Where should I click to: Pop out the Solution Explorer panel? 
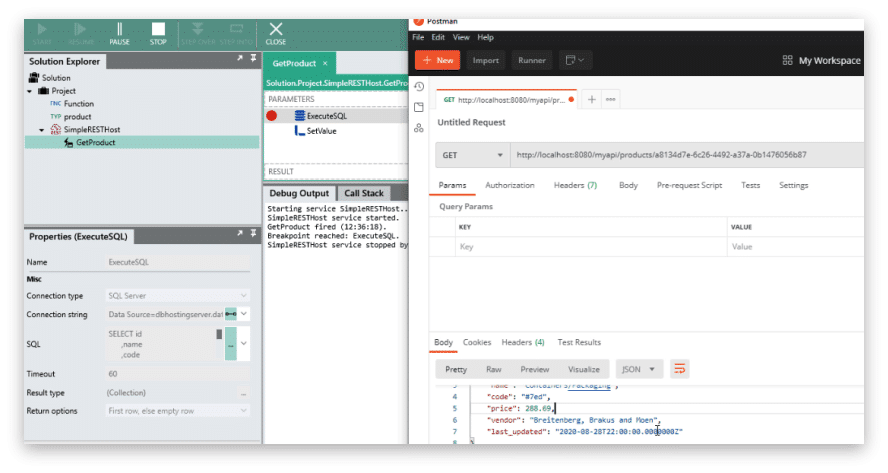tap(240, 58)
